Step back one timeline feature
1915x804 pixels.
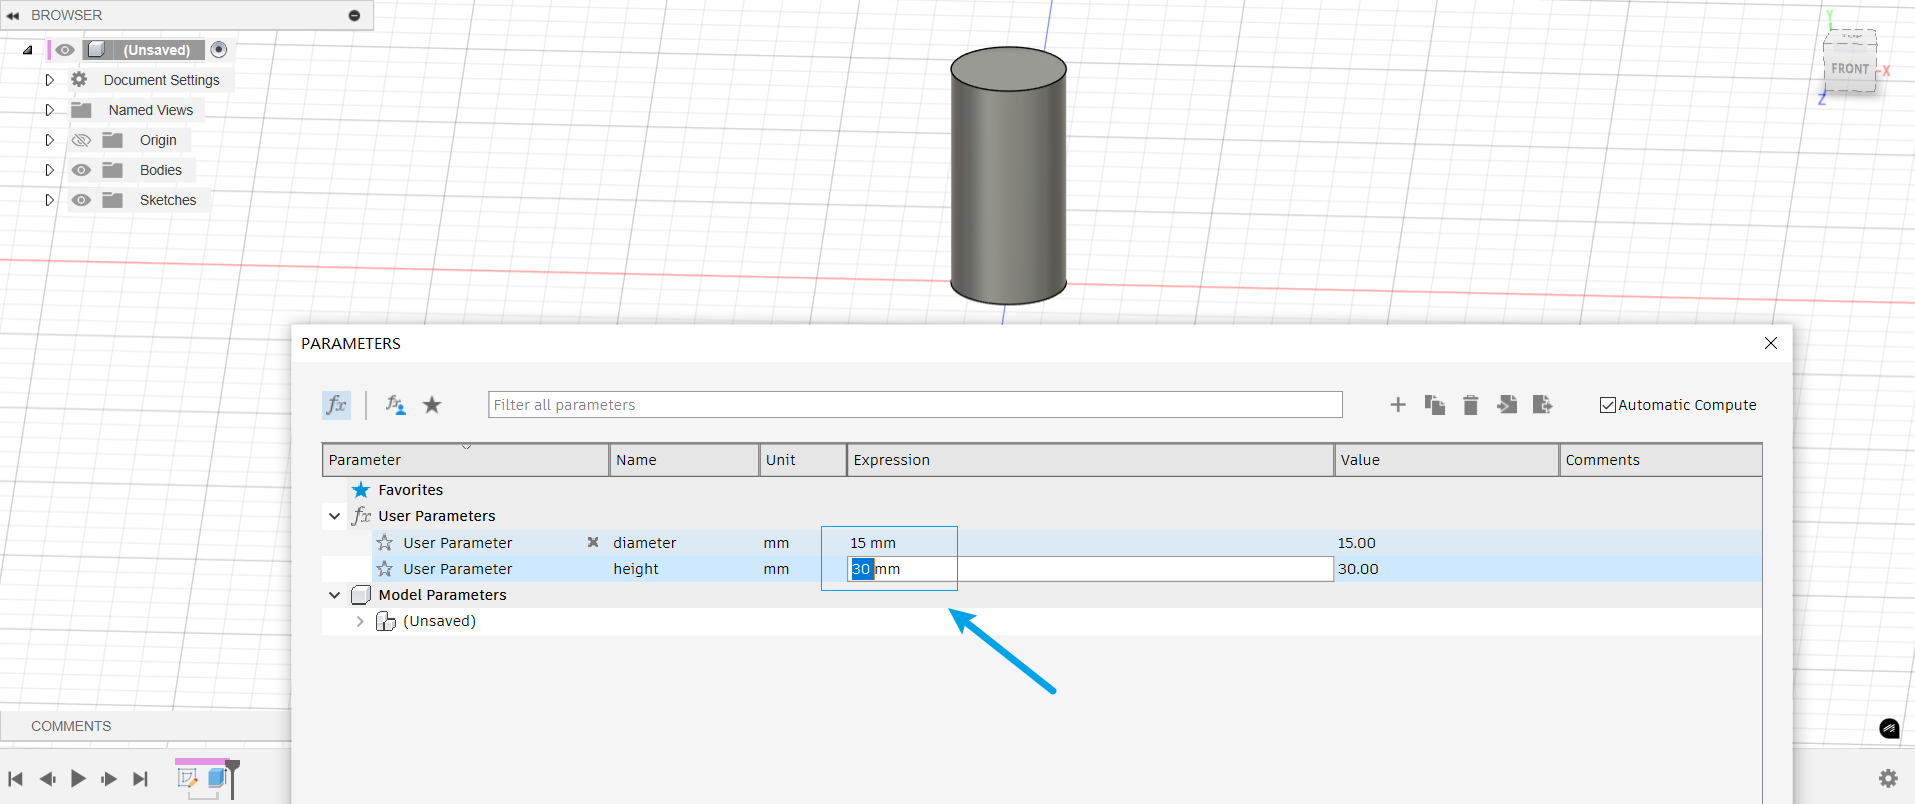click(47, 779)
